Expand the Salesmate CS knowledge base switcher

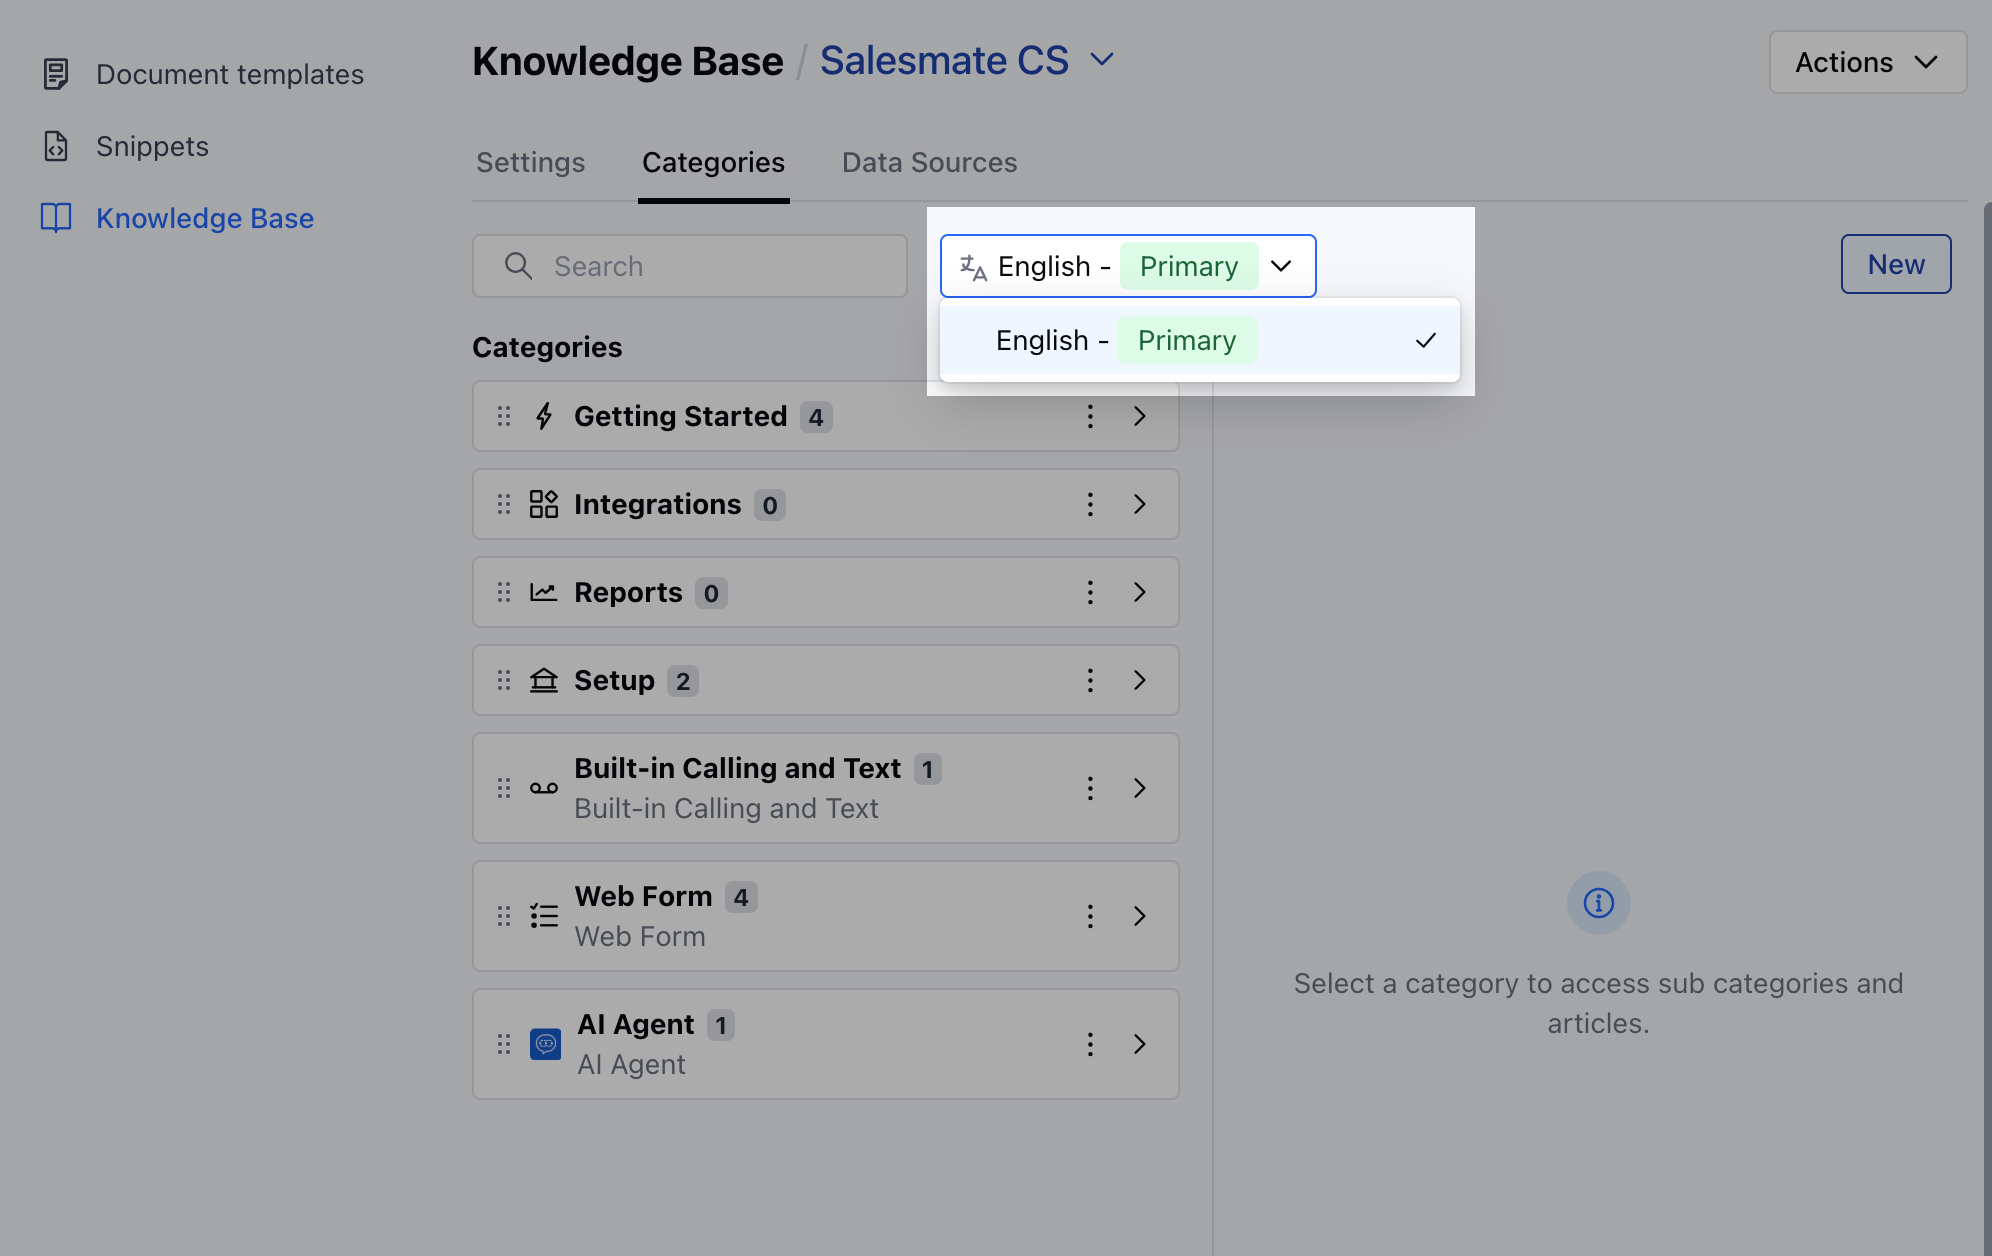(x=1102, y=60)
